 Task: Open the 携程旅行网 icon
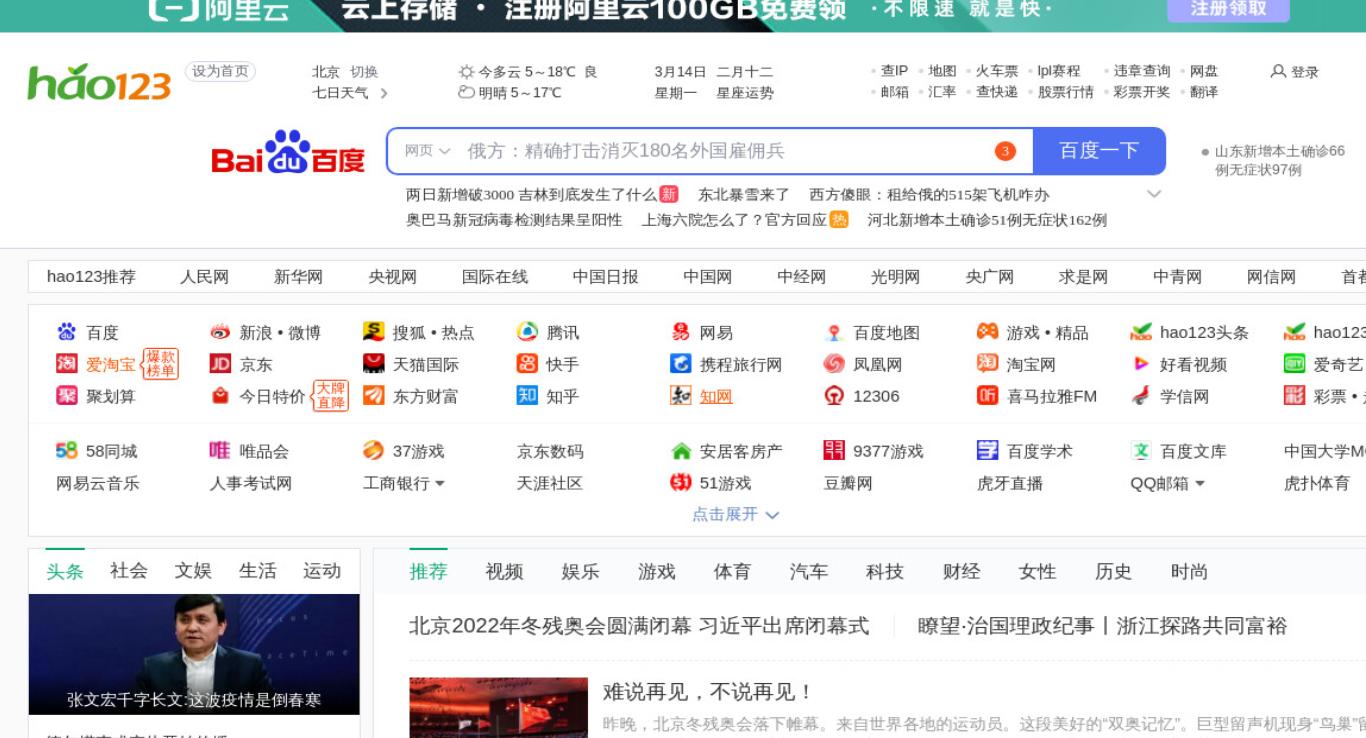[680, 364]
